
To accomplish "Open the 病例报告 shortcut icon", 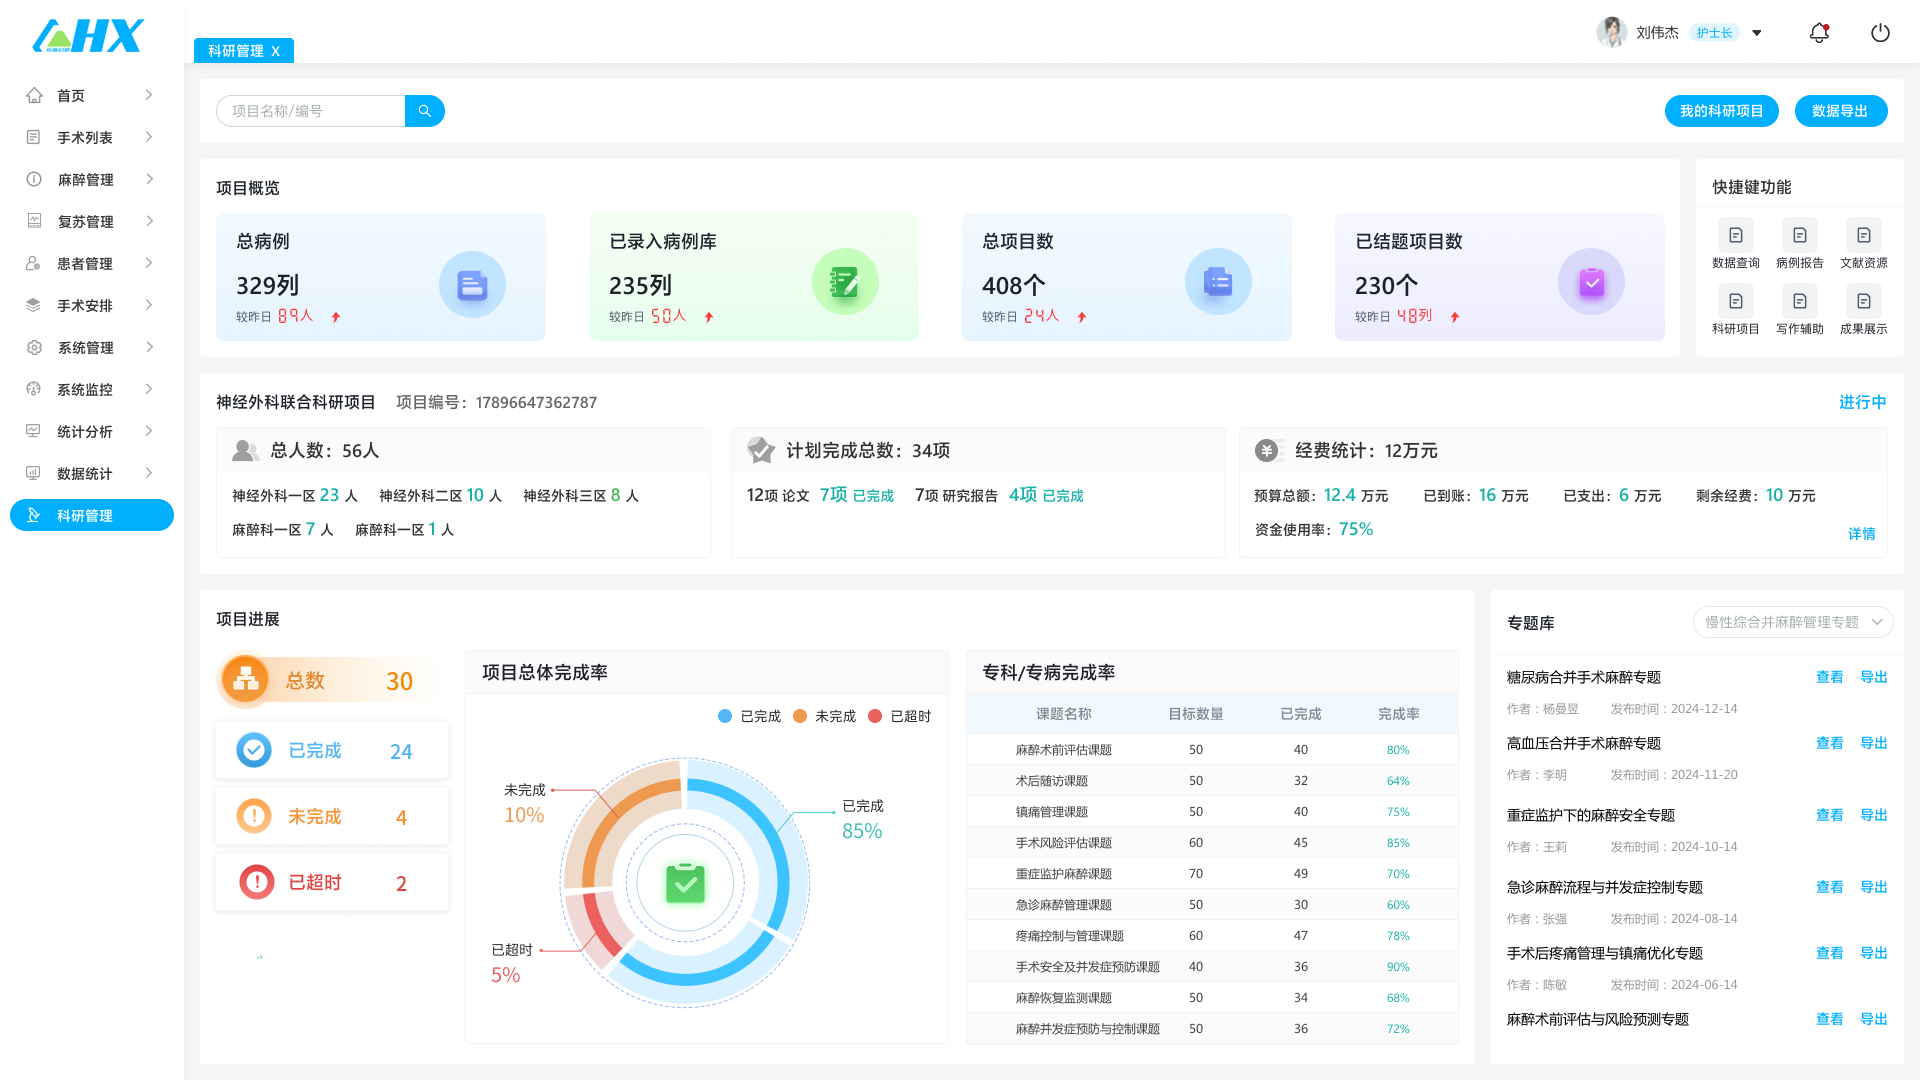I will pos(1799,236).
